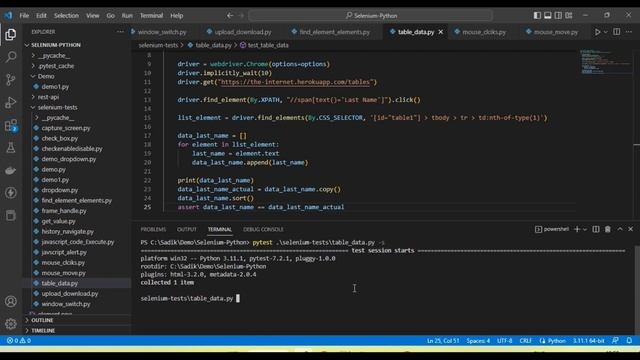Open editor more actions ellipsis
The width and height of the screenshot is (640, 360).
tap(629, 32)
